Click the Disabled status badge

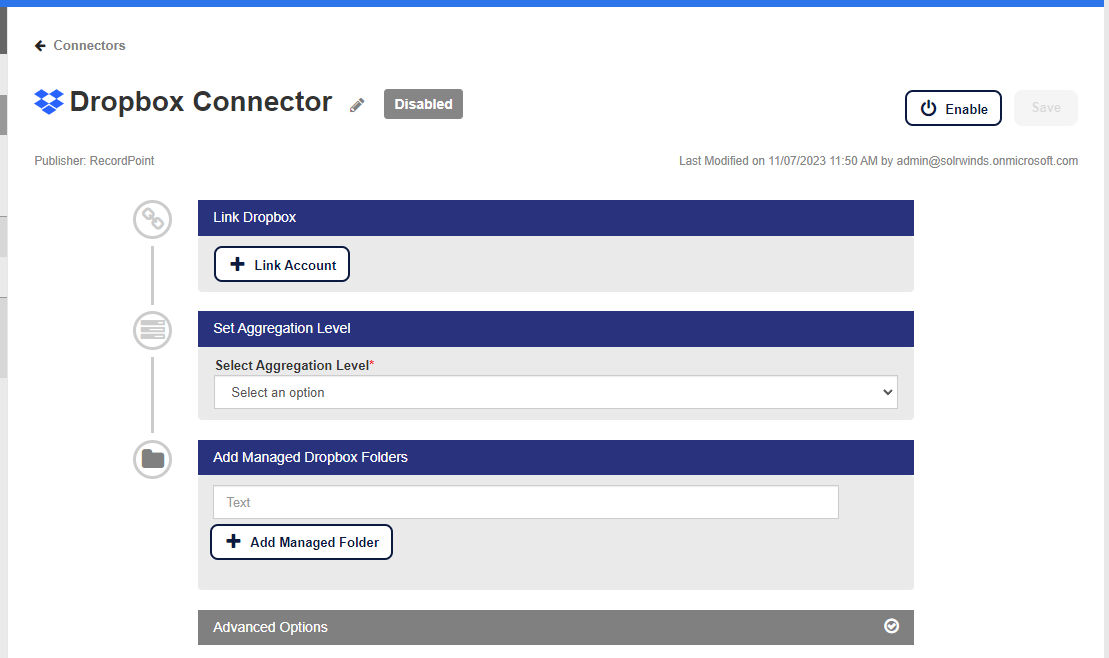tap(423, 104)
